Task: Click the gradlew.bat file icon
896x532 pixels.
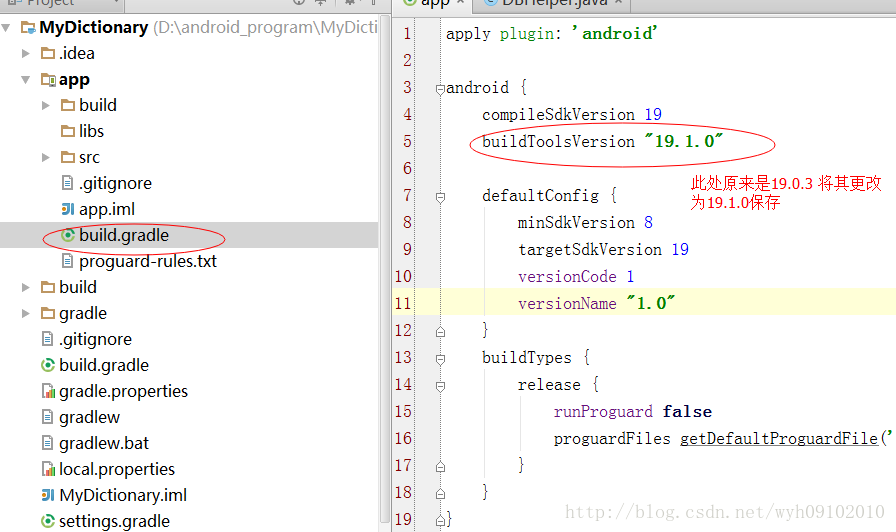Action: point(47,443)
